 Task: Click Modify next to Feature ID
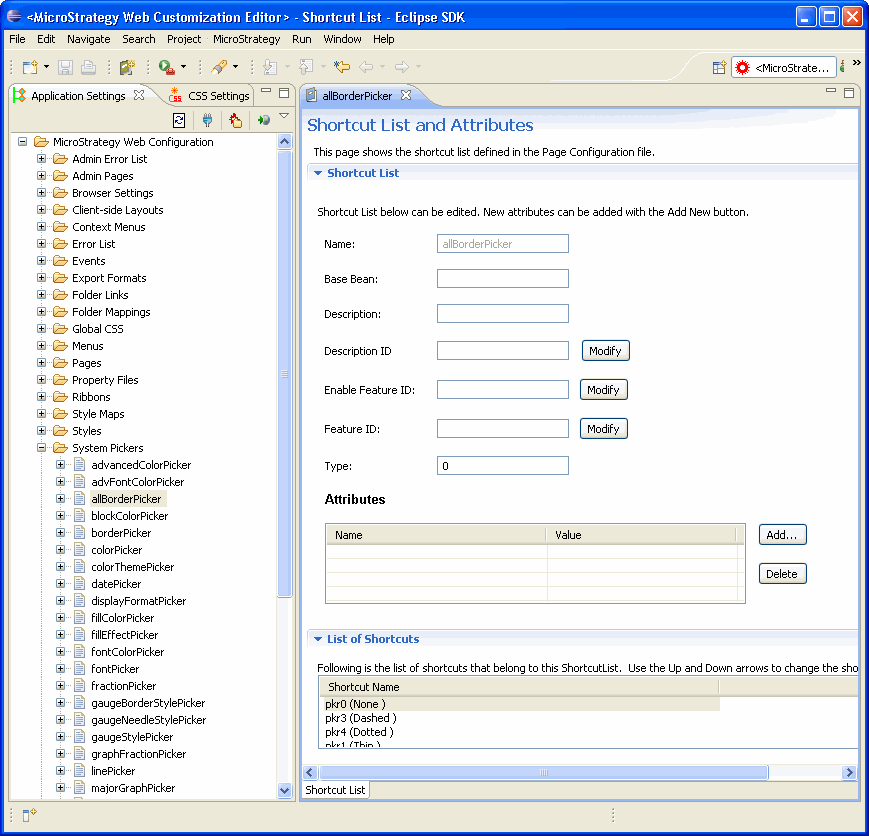click(604, 429)
